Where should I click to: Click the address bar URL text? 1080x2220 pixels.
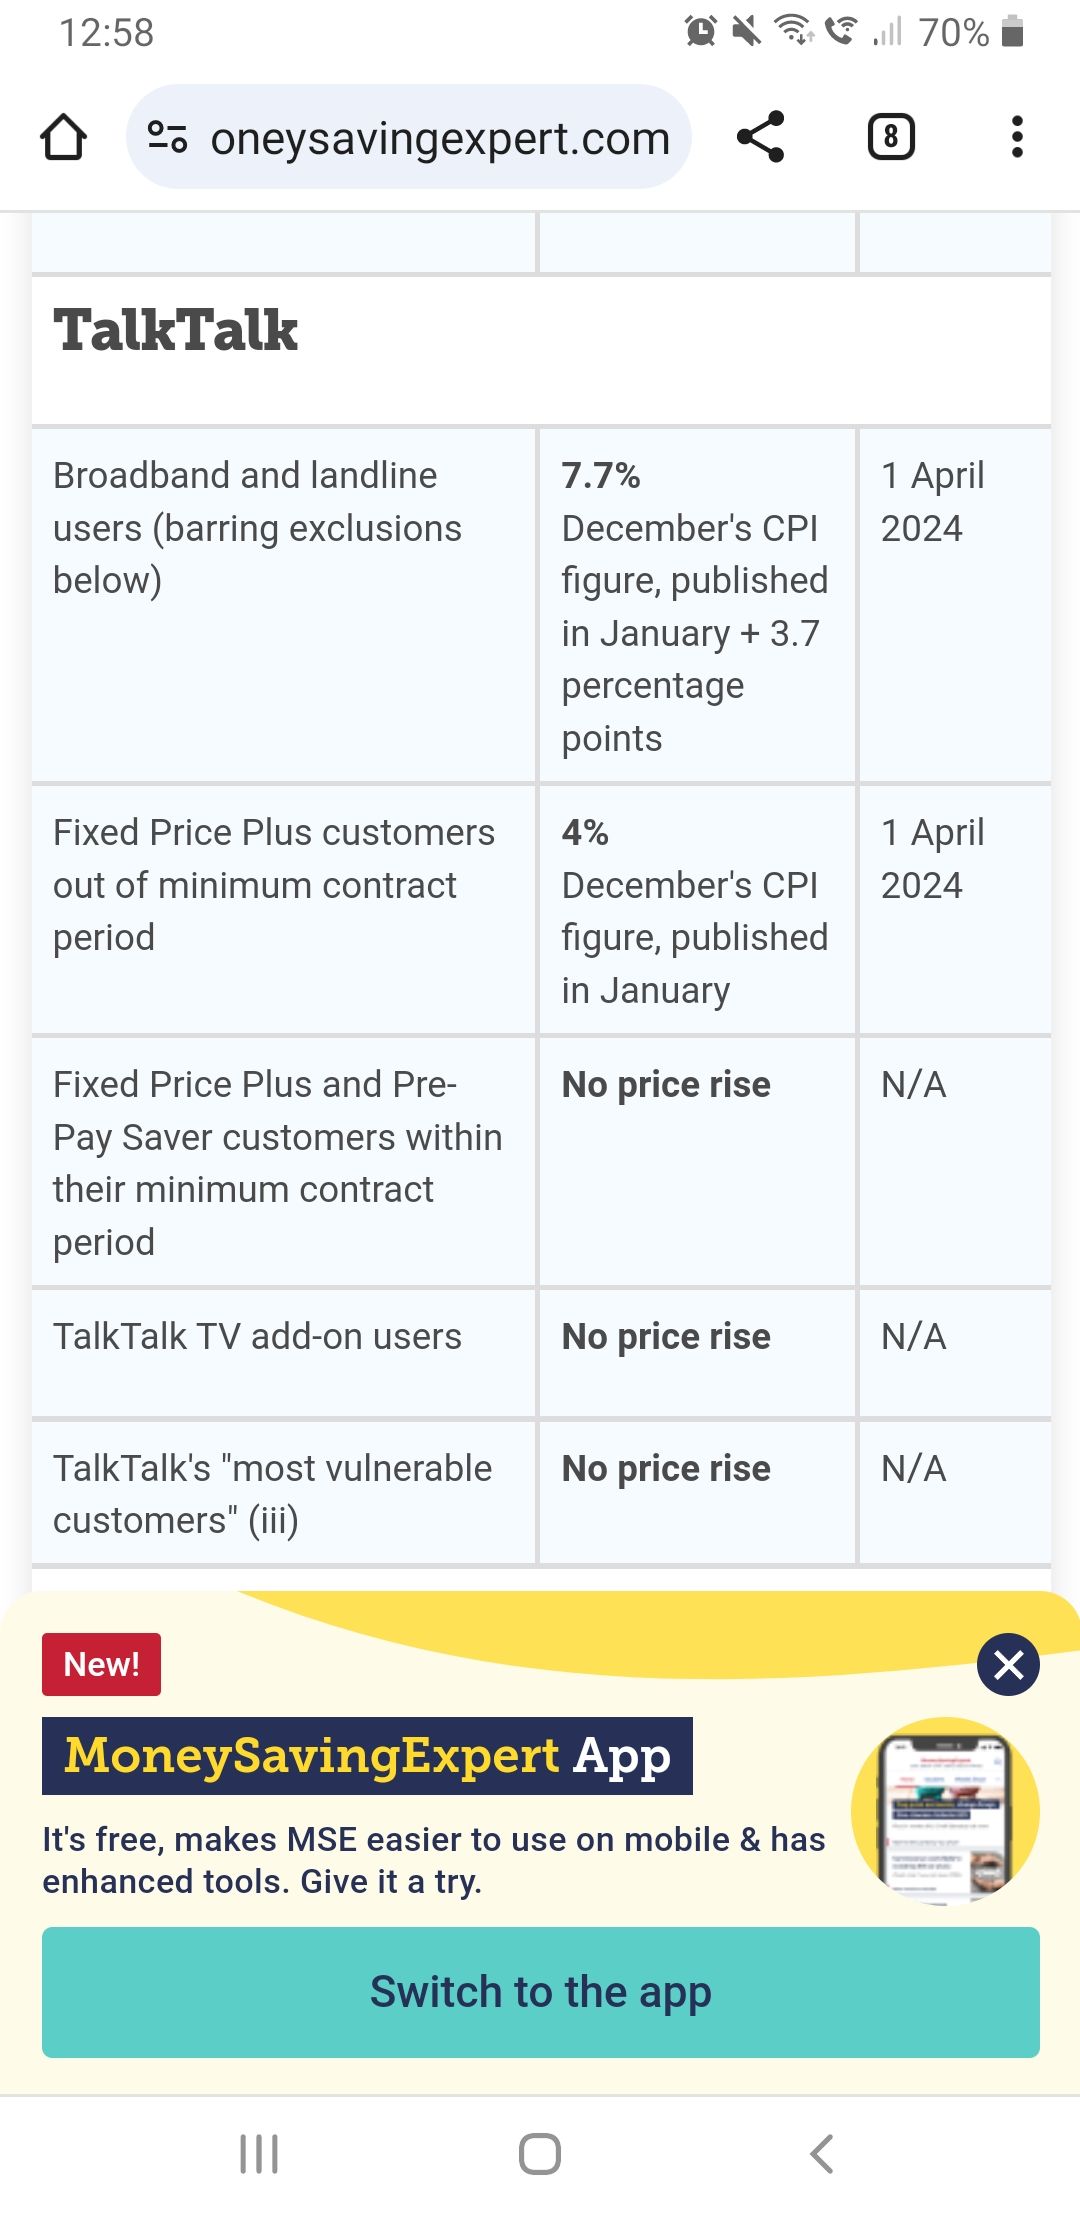(x=440, y=139)
